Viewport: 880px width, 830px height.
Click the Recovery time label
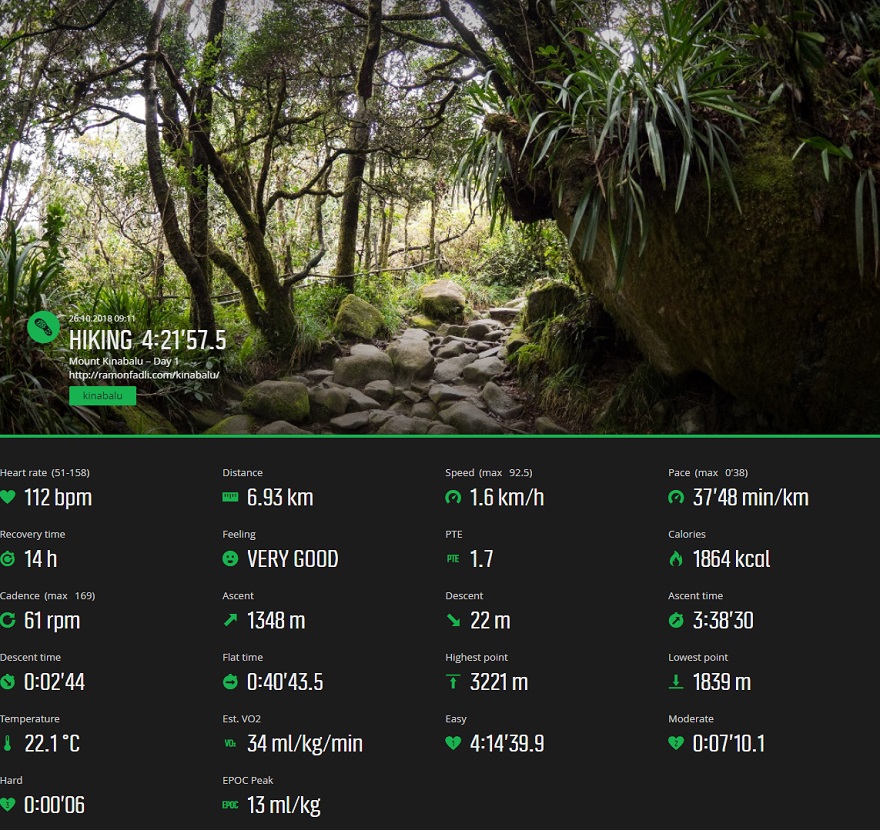click(x=33, y=534)
